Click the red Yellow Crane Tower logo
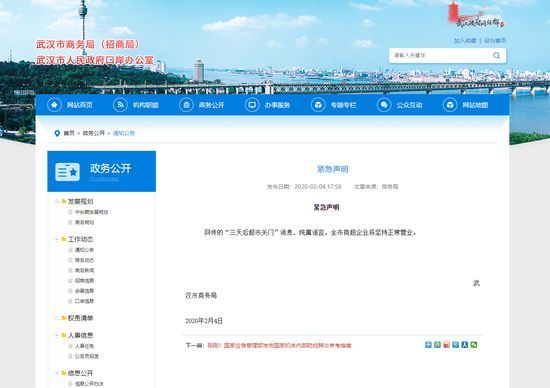Image resolution: width=550 pixels, height=388 pixels. (x=475, y=15)
